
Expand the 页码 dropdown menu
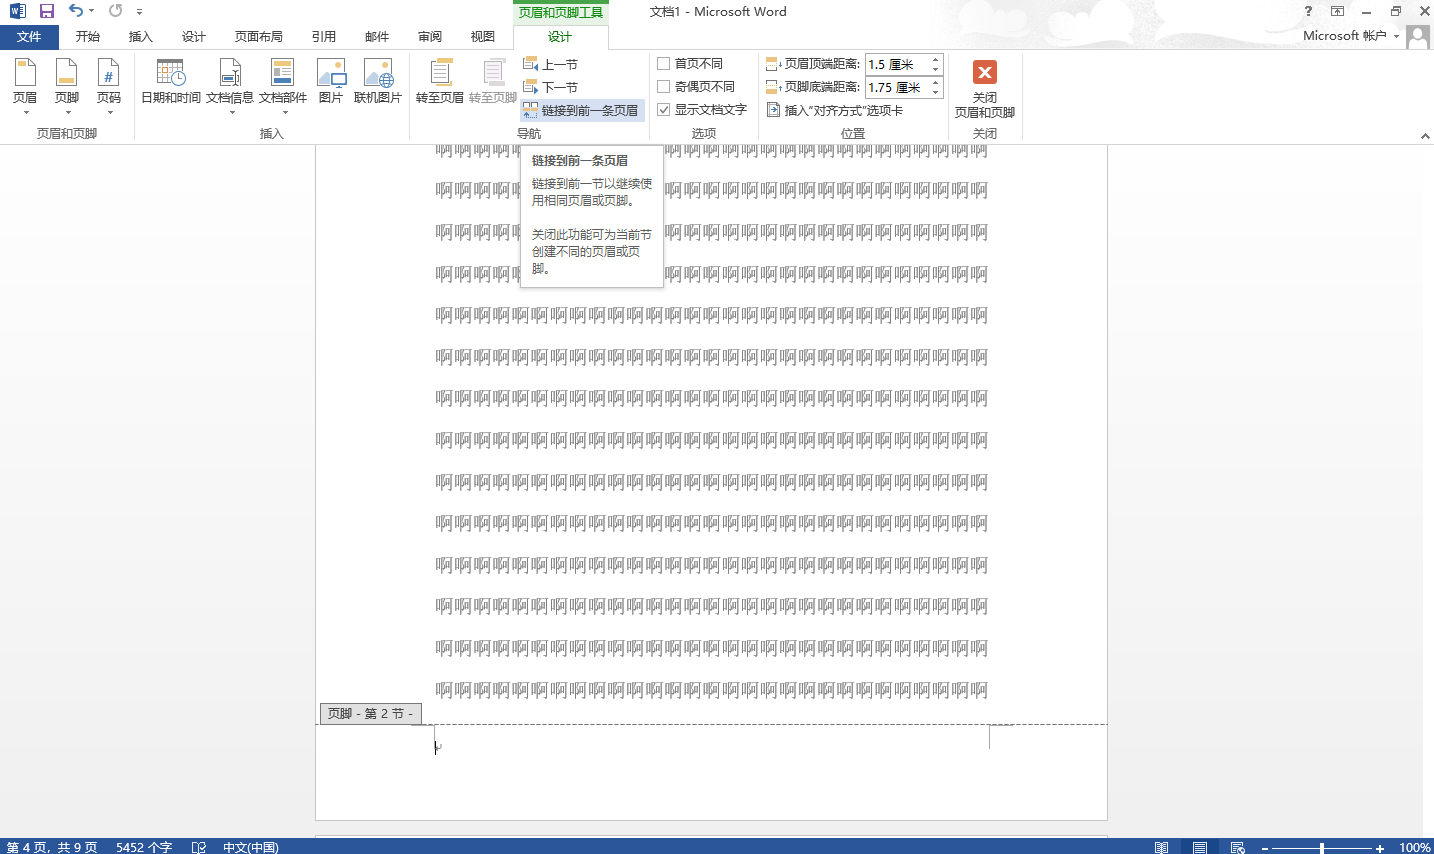(x=109, y=86)
